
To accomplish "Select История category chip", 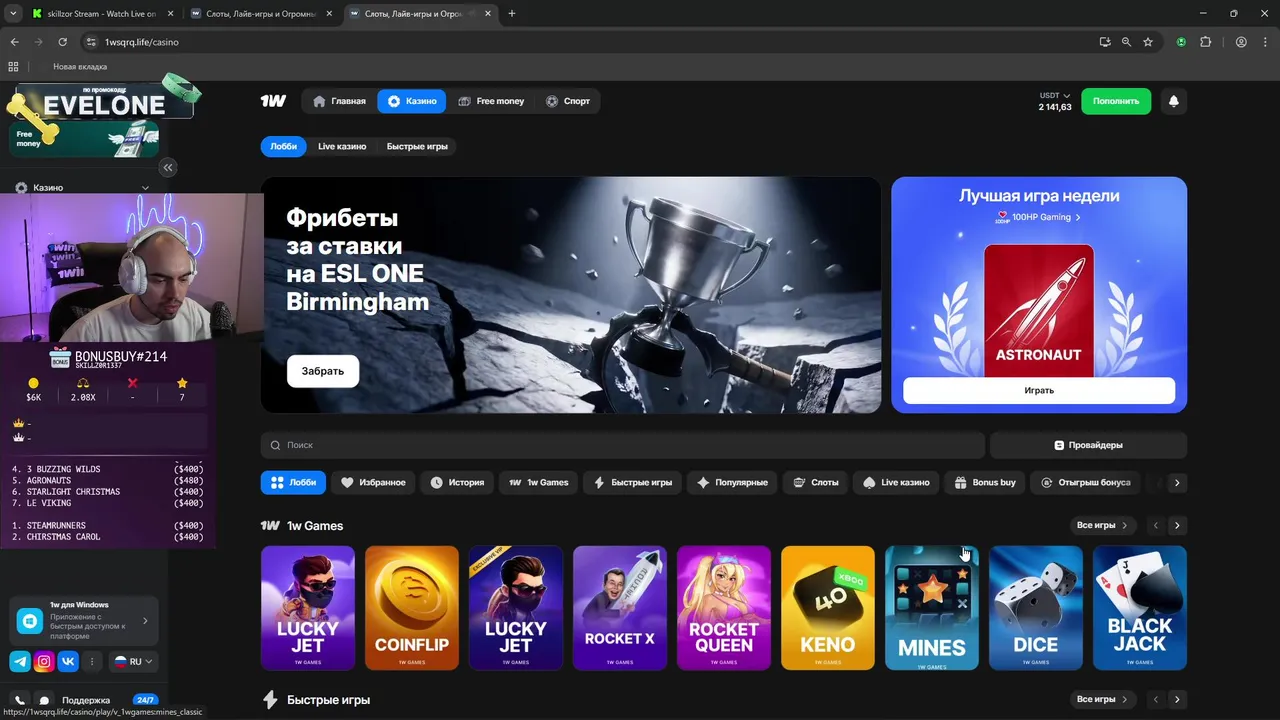I will 457,483.
